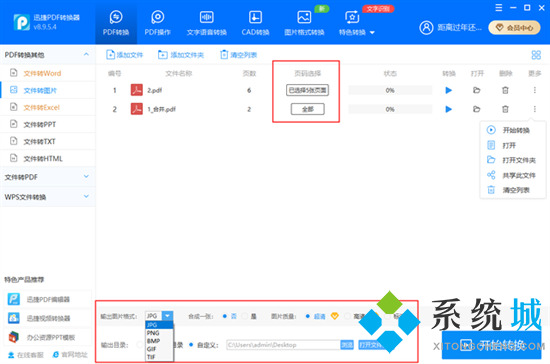The width and height of the screenshot is (550, 364).
Task: Click the open-folder icon for 1_合并.pdf
Action: click(476, 109)
